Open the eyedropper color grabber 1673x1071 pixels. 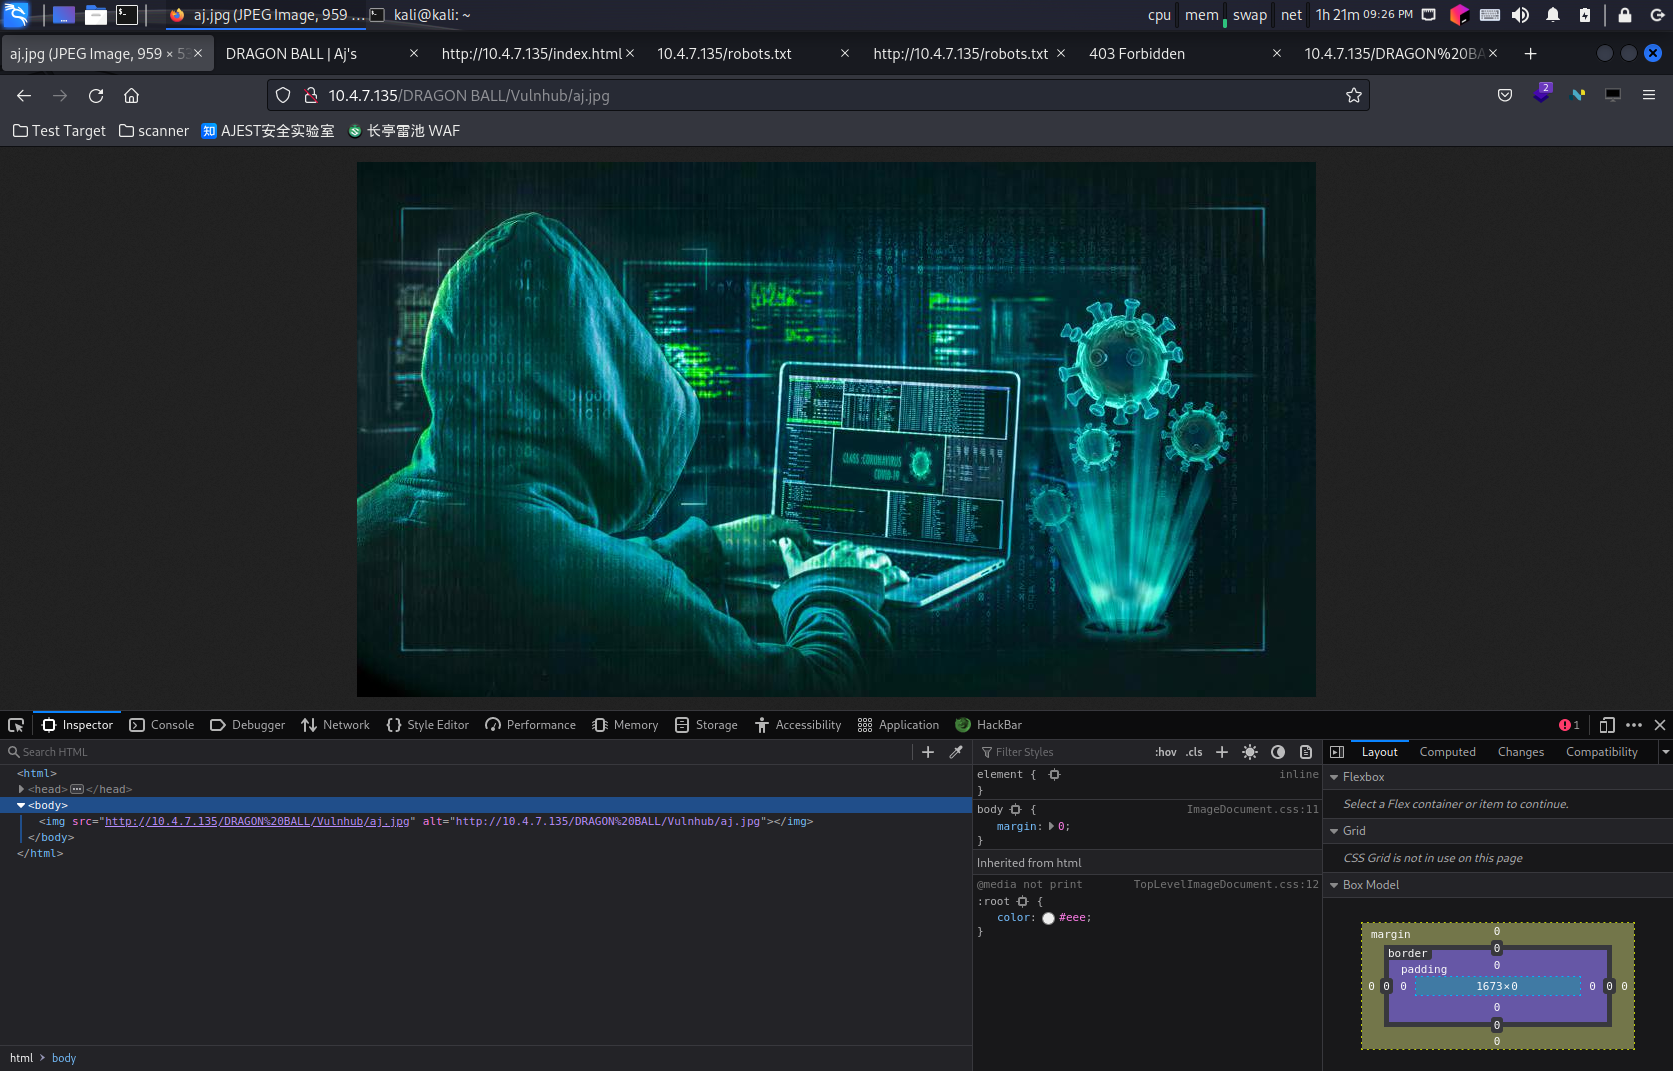pyautogui.click(x=956, y=752)
